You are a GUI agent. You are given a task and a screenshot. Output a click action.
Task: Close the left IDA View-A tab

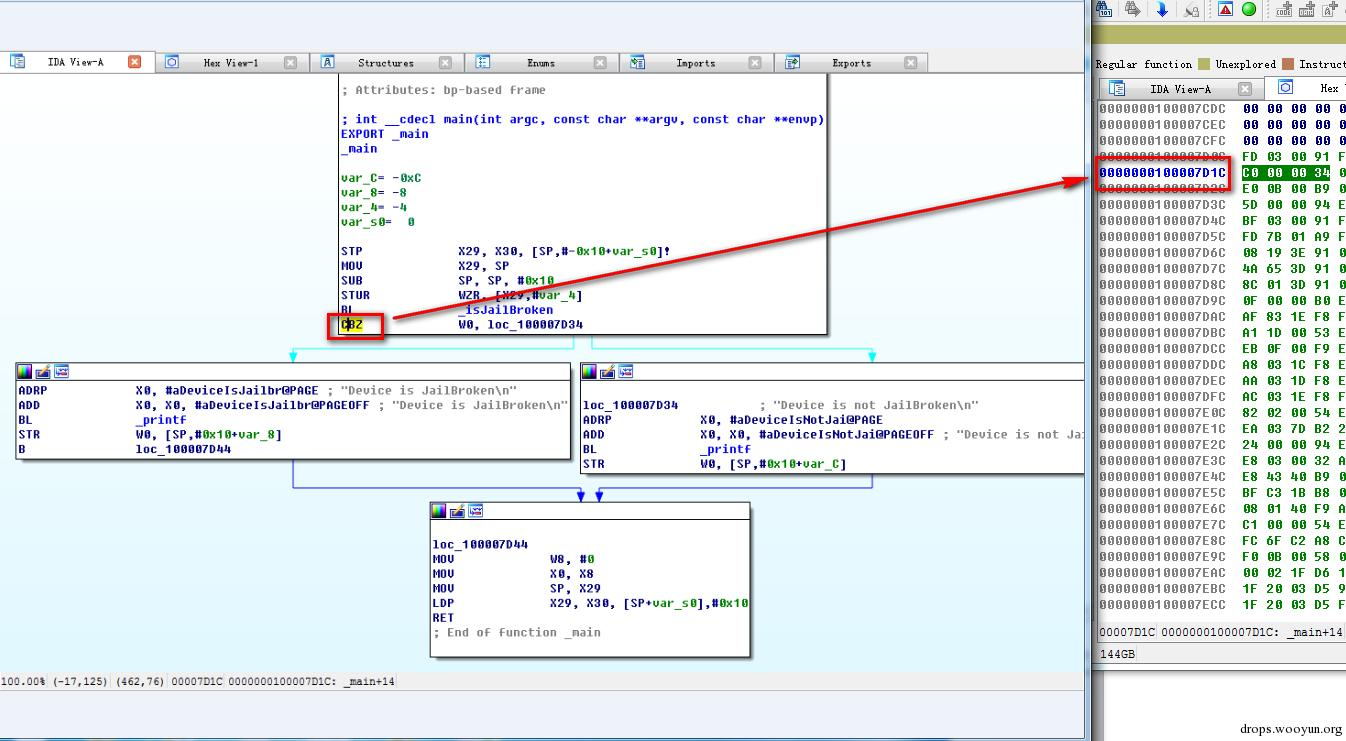pos(135,62)
